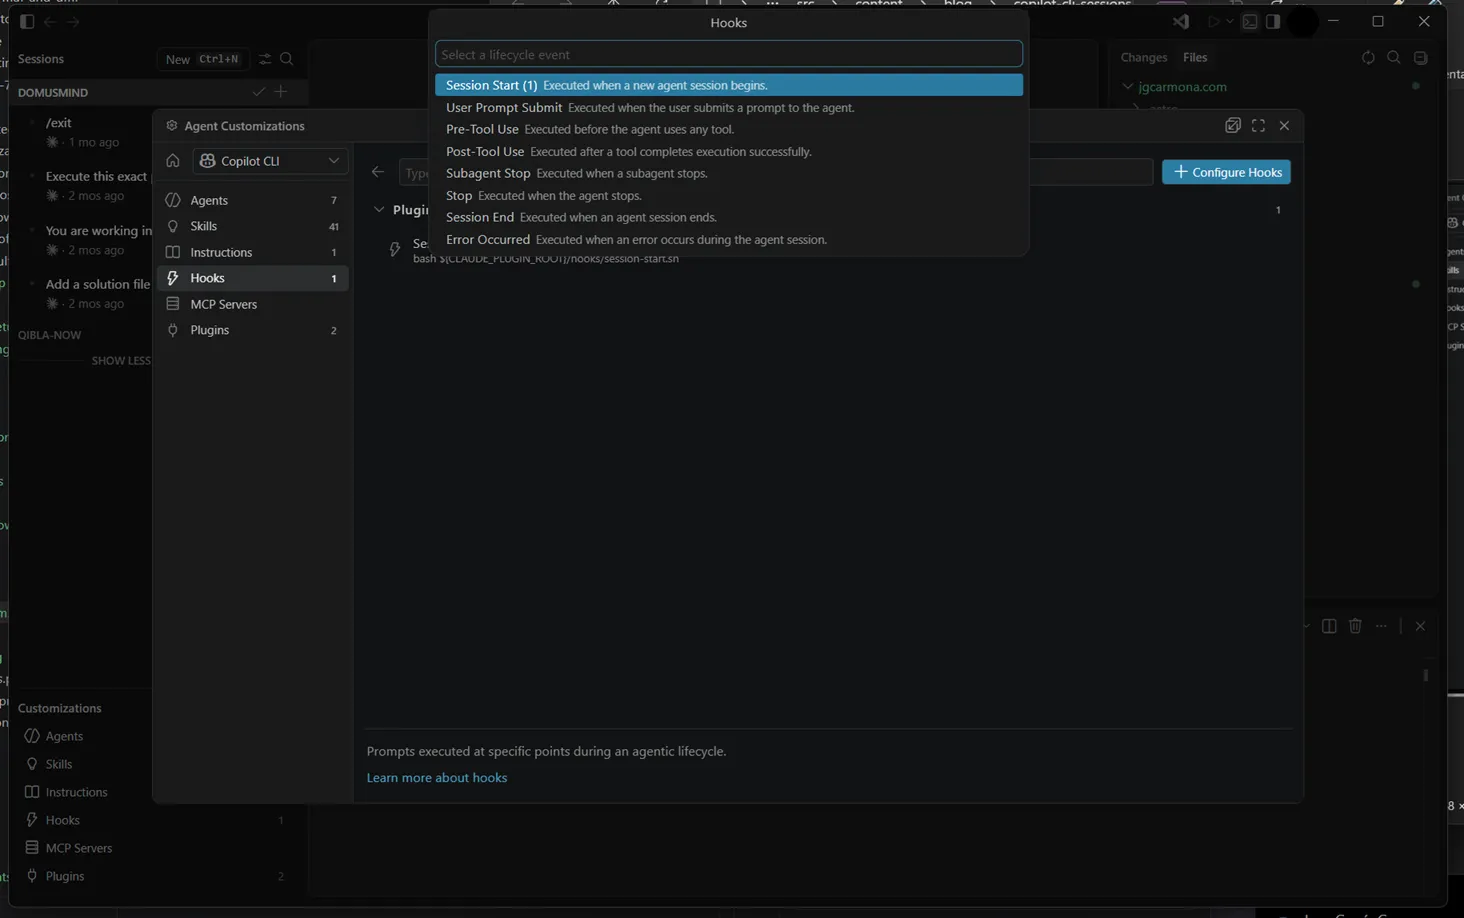
Task: Choose User Prompt Submit lifecycle event
Action: (x=729, y=107)
